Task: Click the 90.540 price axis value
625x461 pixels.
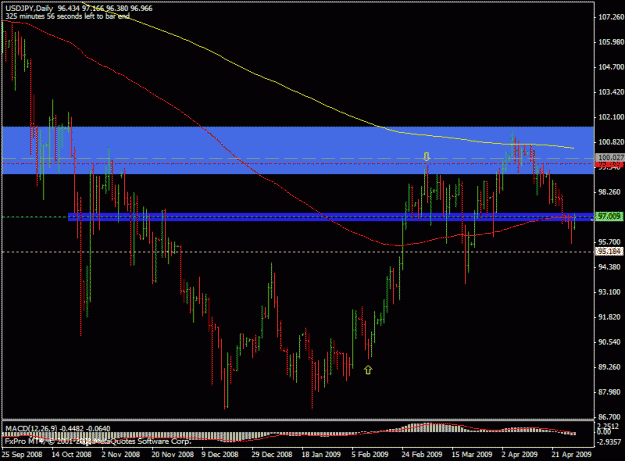Action: (610, 342)
